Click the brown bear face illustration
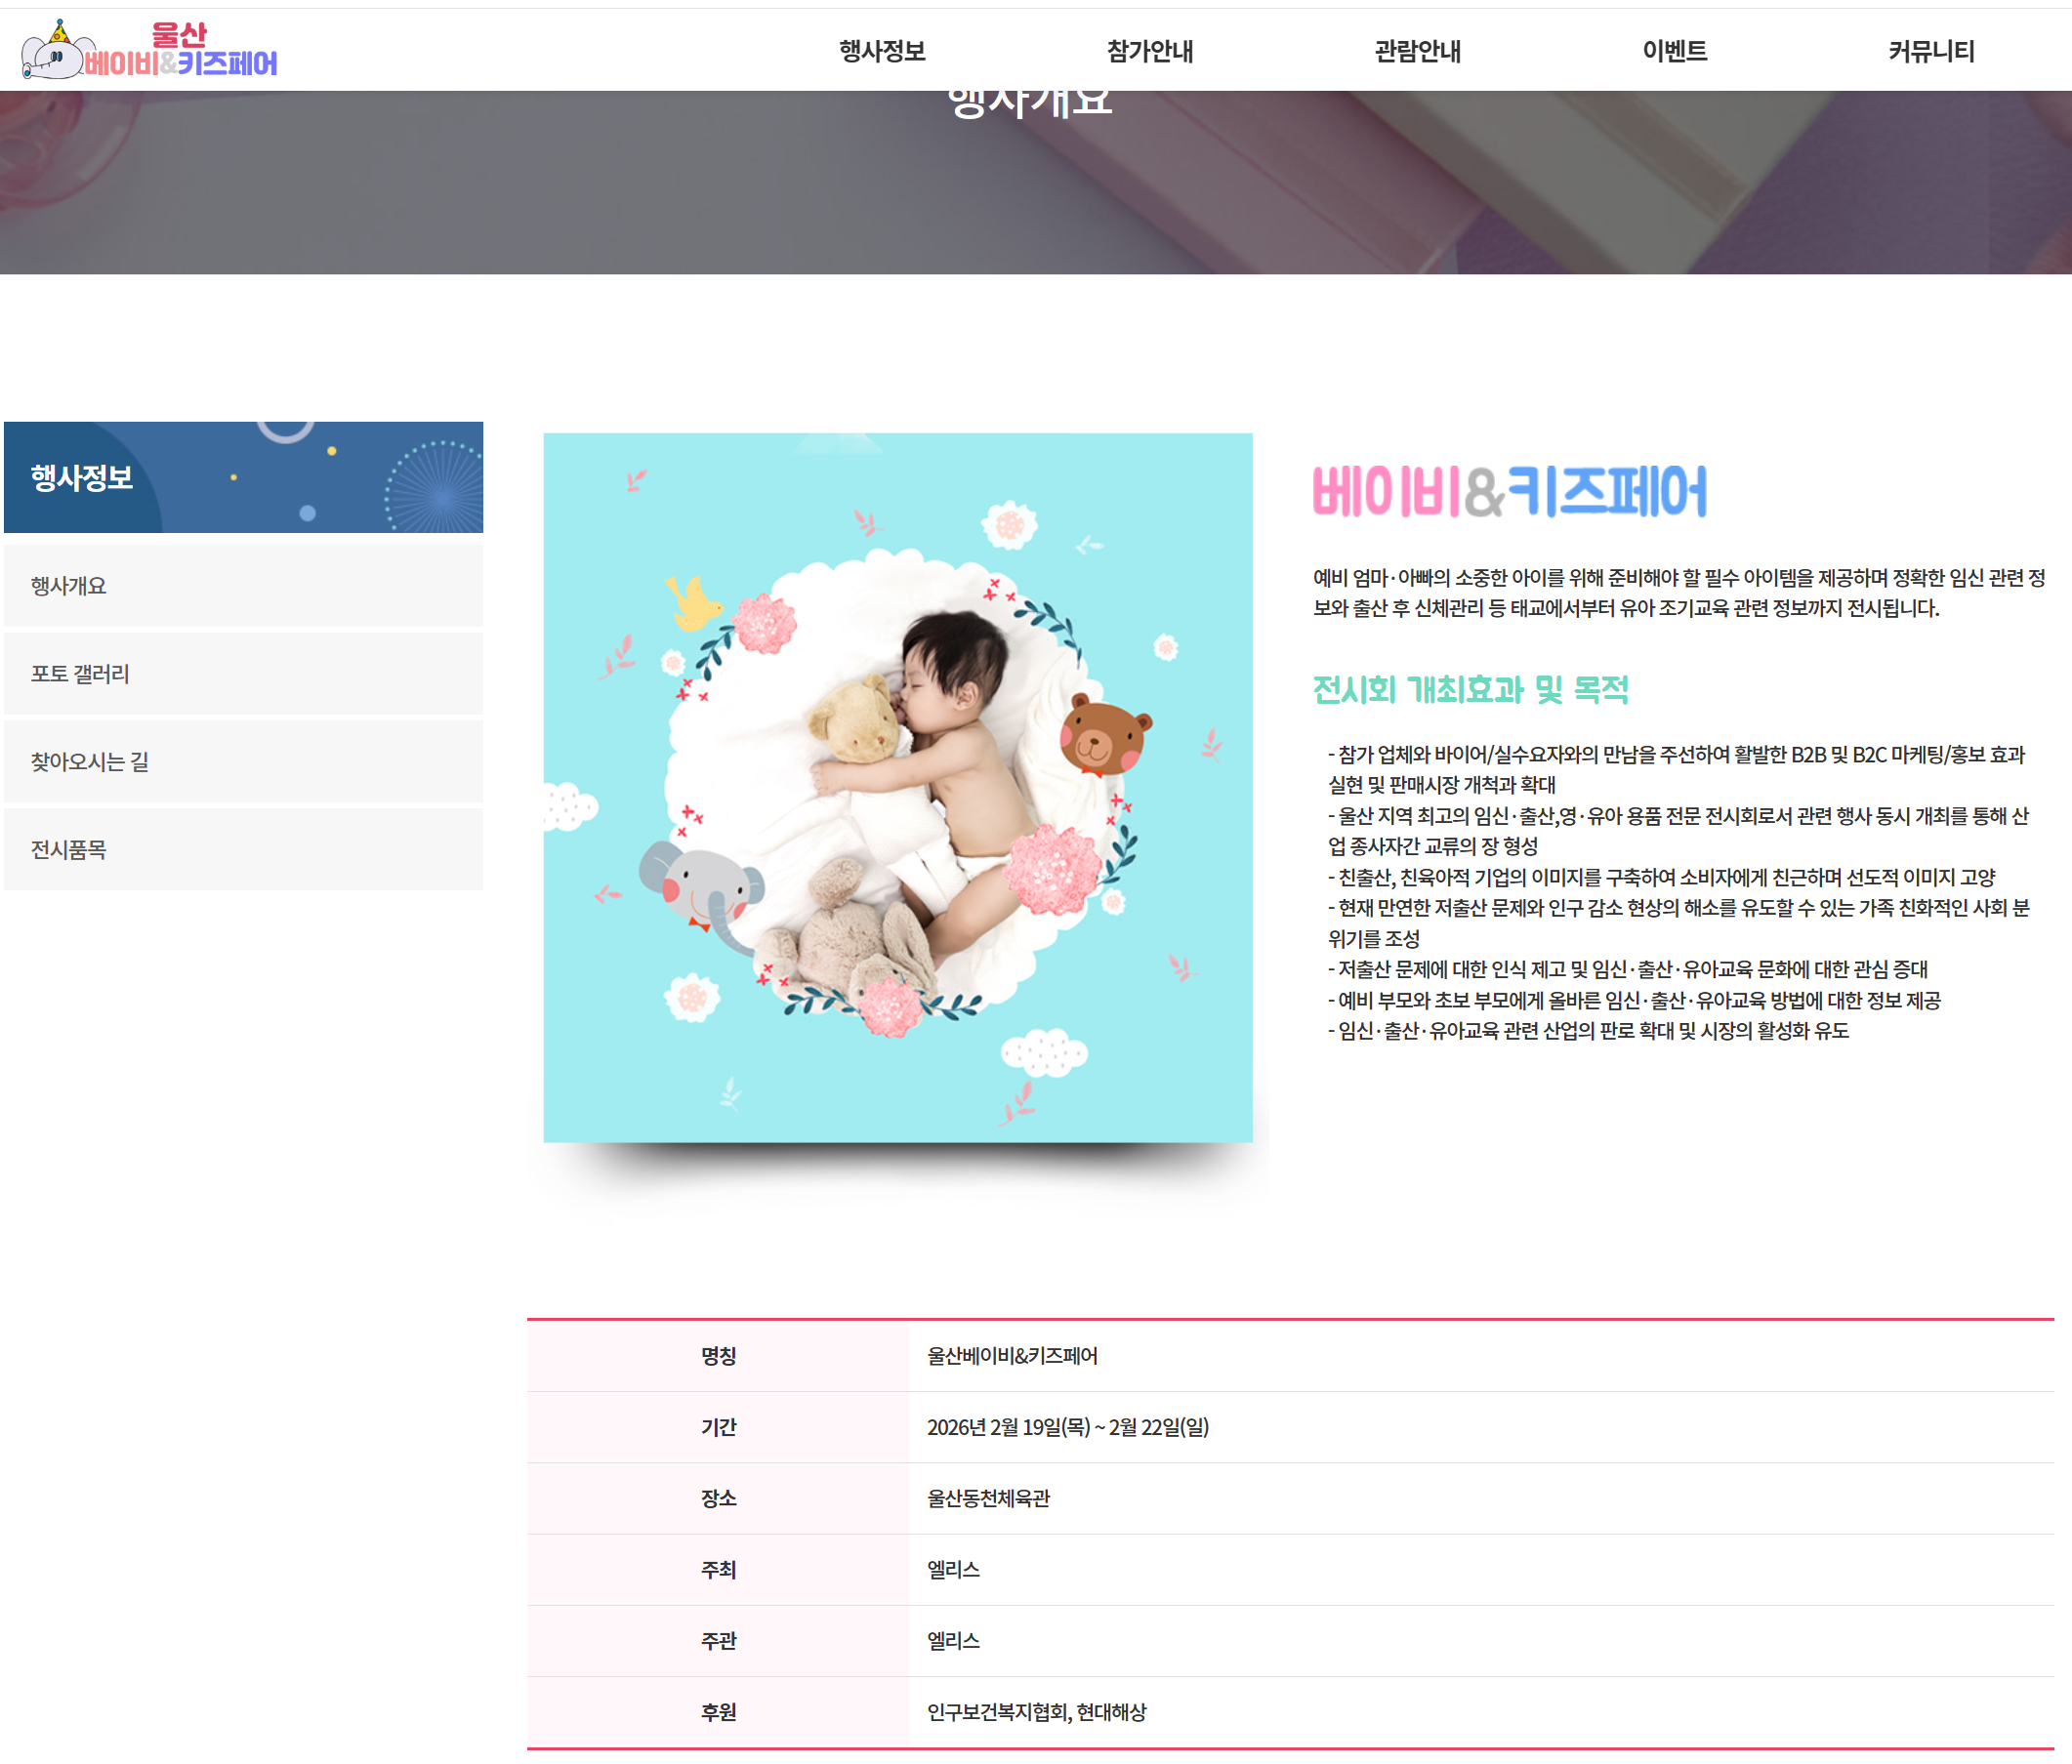This screenshot has height=1764, width=2072. (1103, 735)
